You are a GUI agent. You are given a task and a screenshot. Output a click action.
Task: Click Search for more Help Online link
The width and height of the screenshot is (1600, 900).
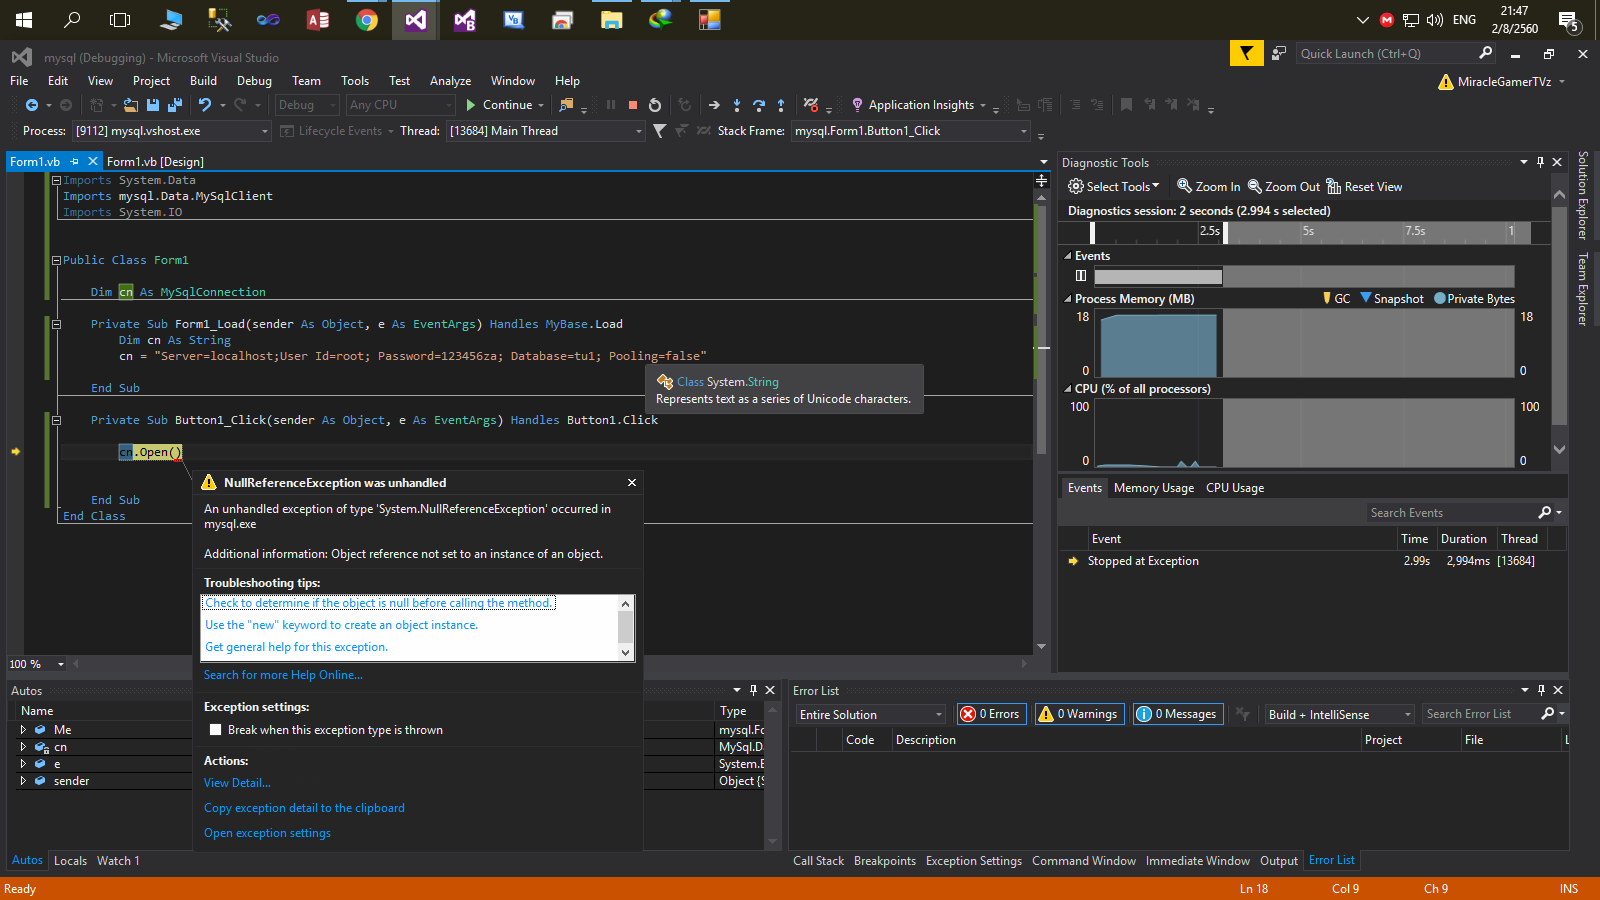click(x=283, y=675)
